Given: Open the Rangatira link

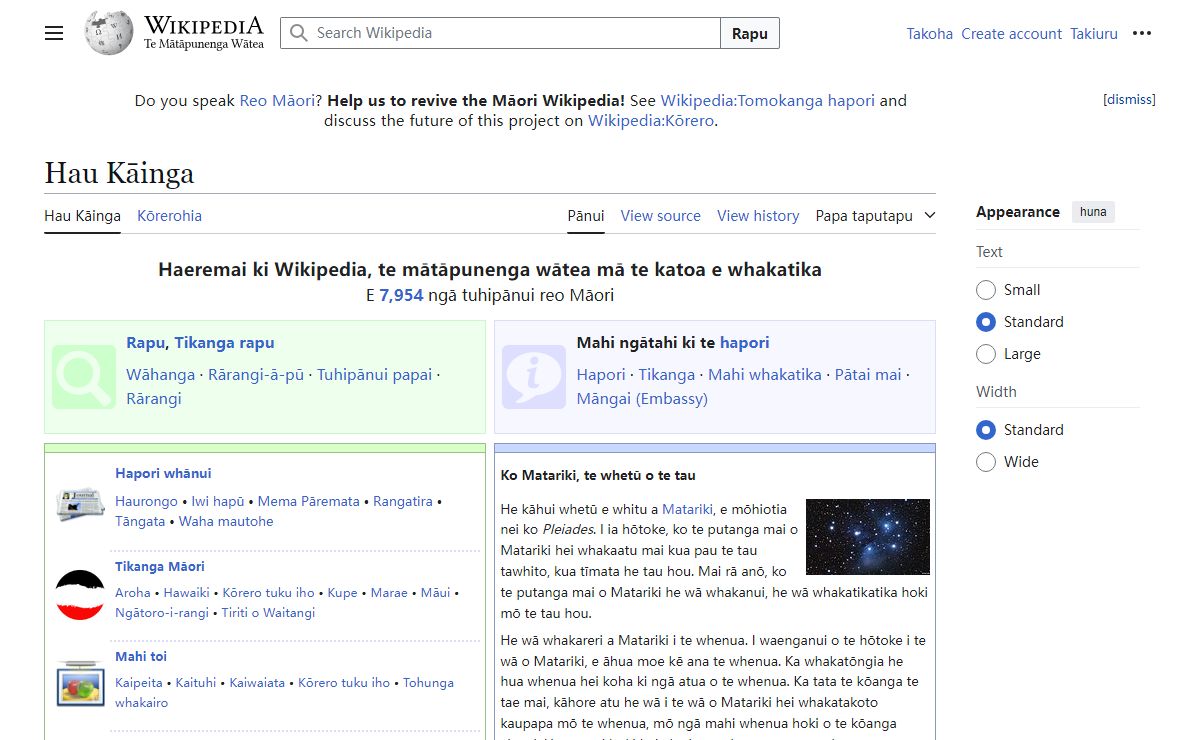Looking at the screenshot, I should tap(403, 501).
